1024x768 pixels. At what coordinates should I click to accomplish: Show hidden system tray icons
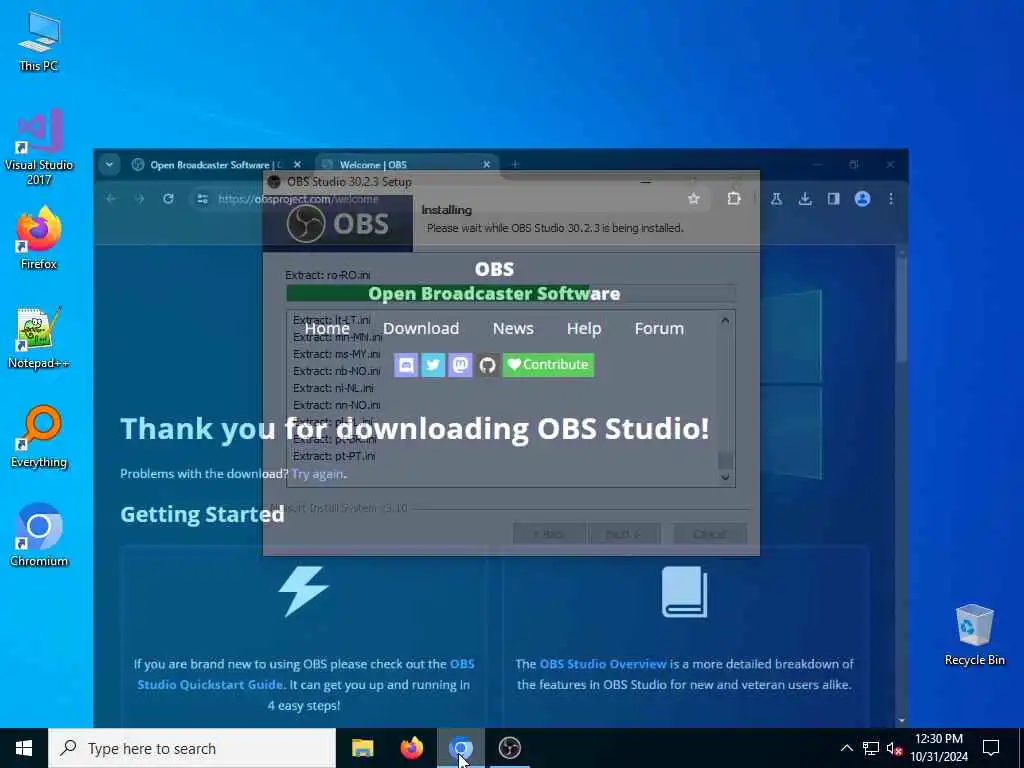[x=846, y=748]
